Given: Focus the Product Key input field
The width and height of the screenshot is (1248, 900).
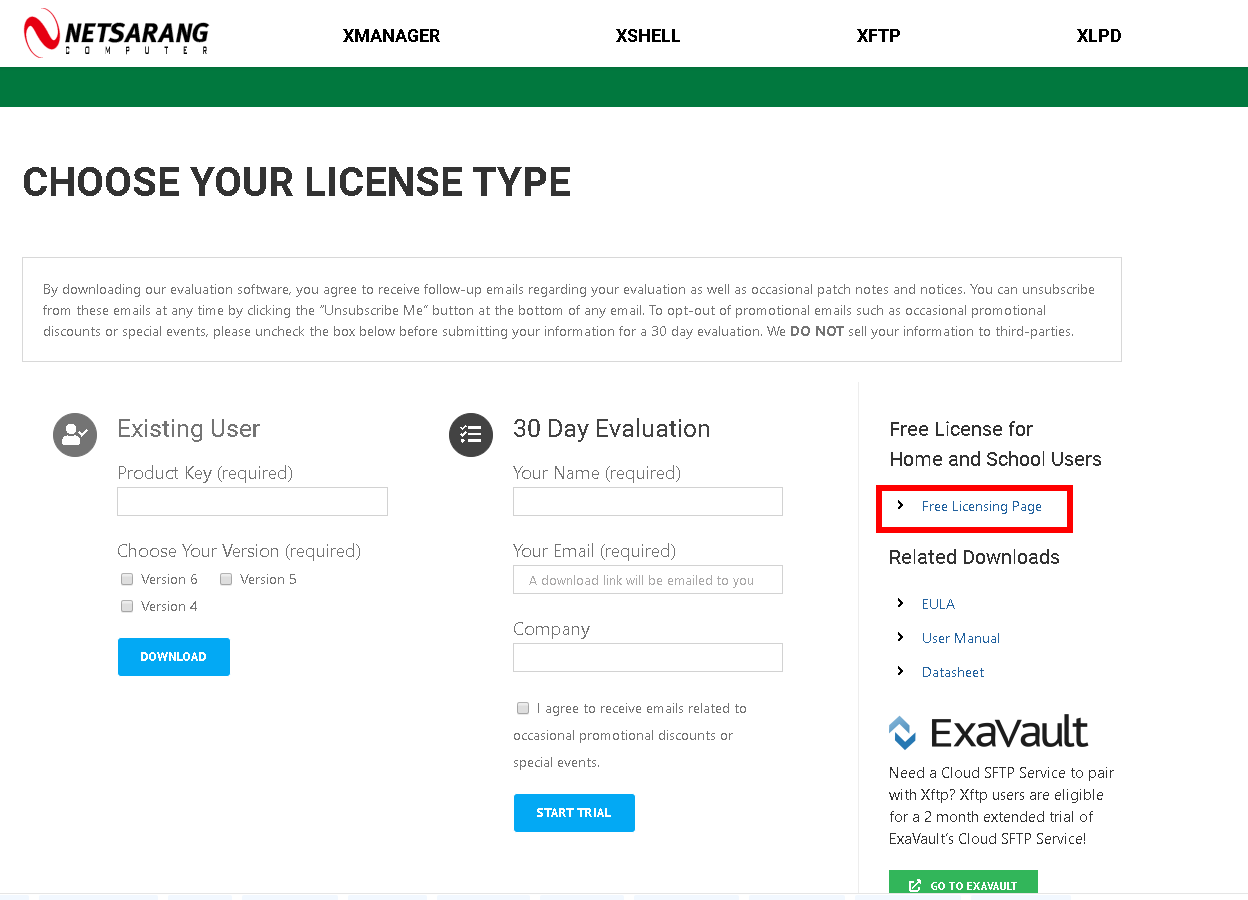Looking at the screenshot, I should (252, 502).
